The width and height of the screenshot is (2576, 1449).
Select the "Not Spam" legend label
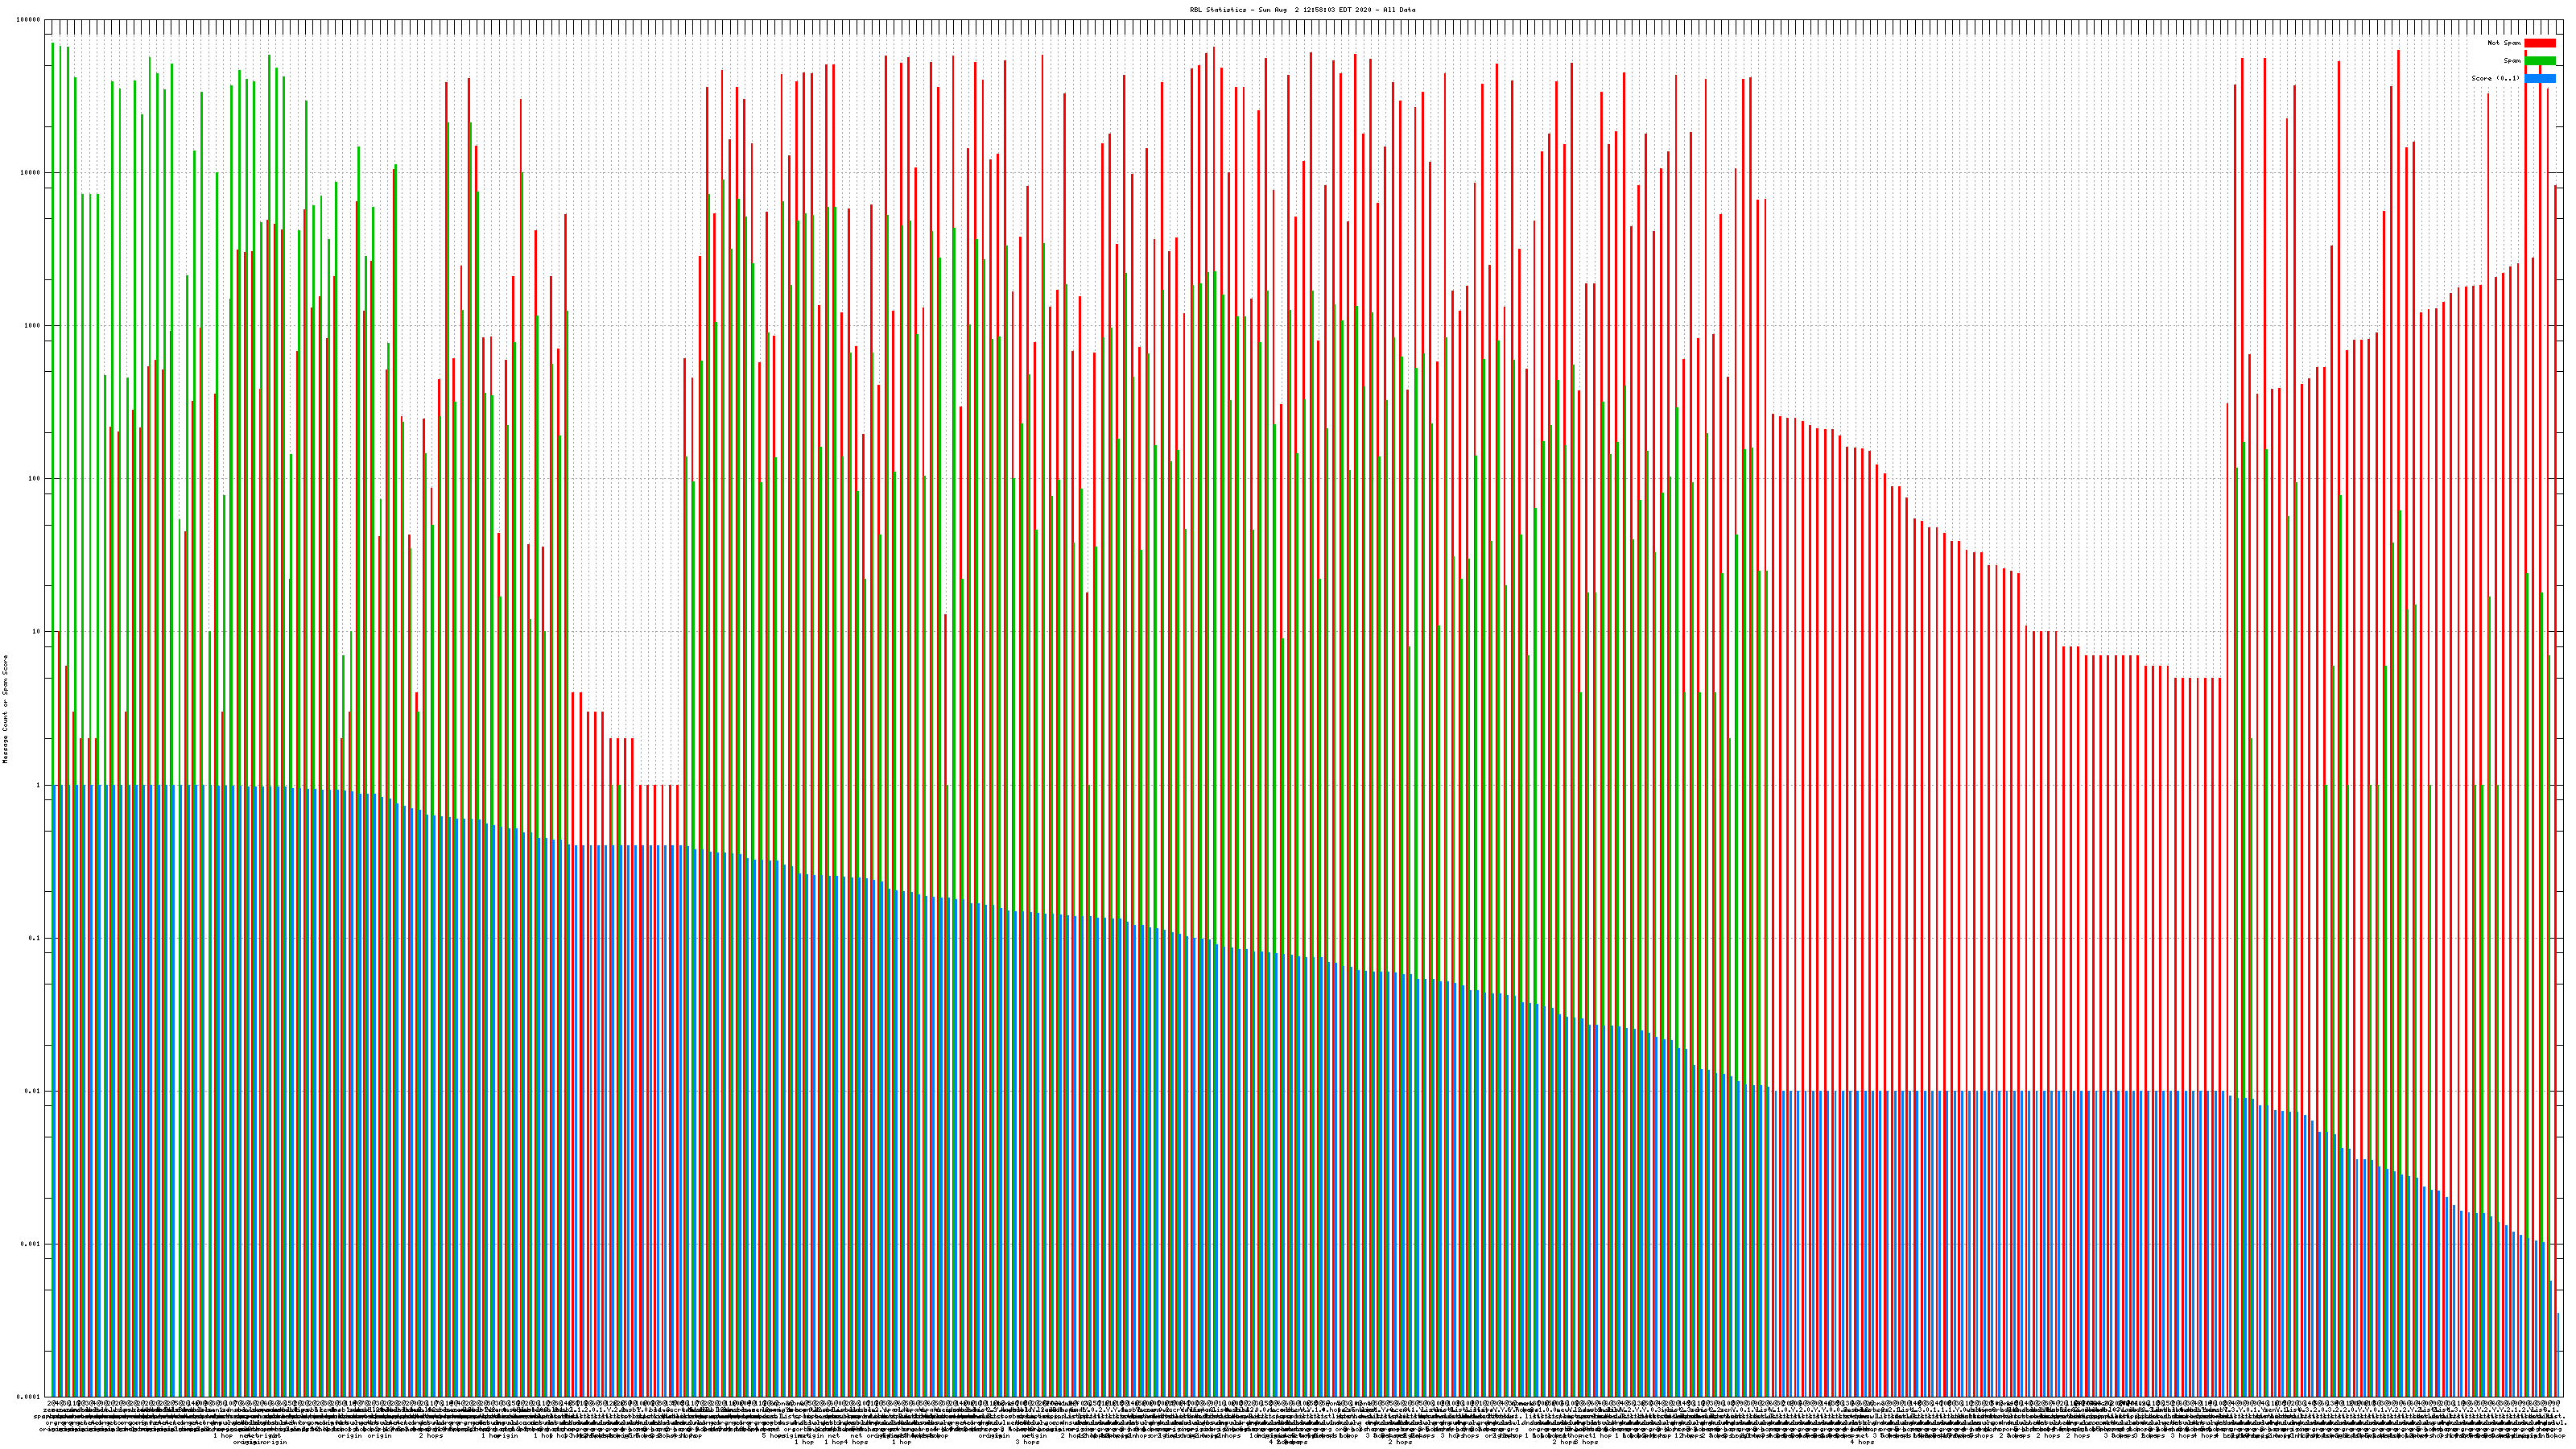pyautogui.click(x=2504, y=43)
